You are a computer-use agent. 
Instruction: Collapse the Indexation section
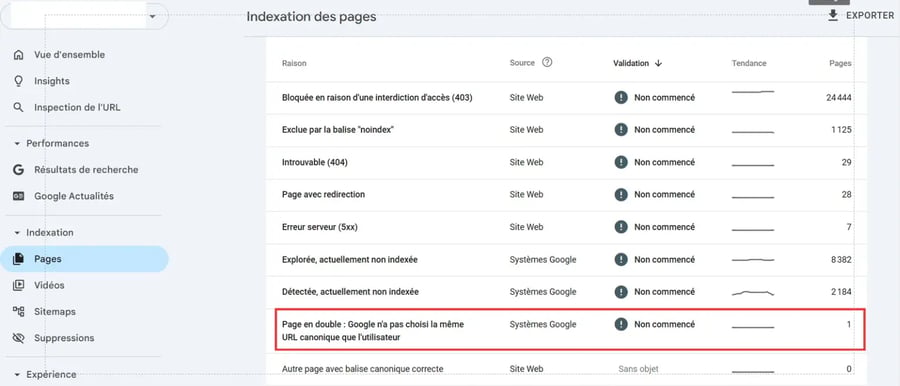(17, 233)
